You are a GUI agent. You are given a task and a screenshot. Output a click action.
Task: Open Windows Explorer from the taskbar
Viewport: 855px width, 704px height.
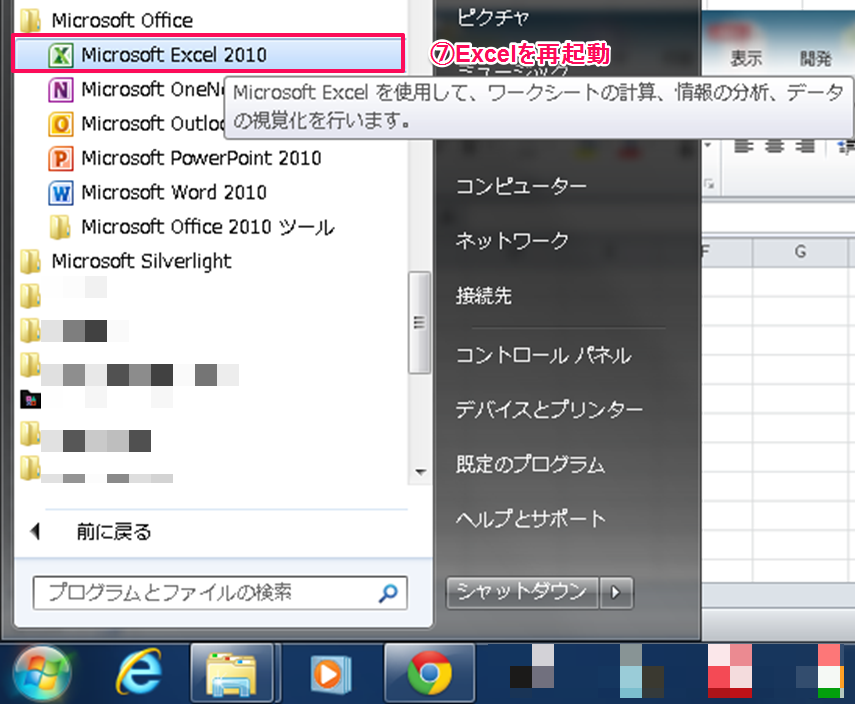[x=232, y=674]
